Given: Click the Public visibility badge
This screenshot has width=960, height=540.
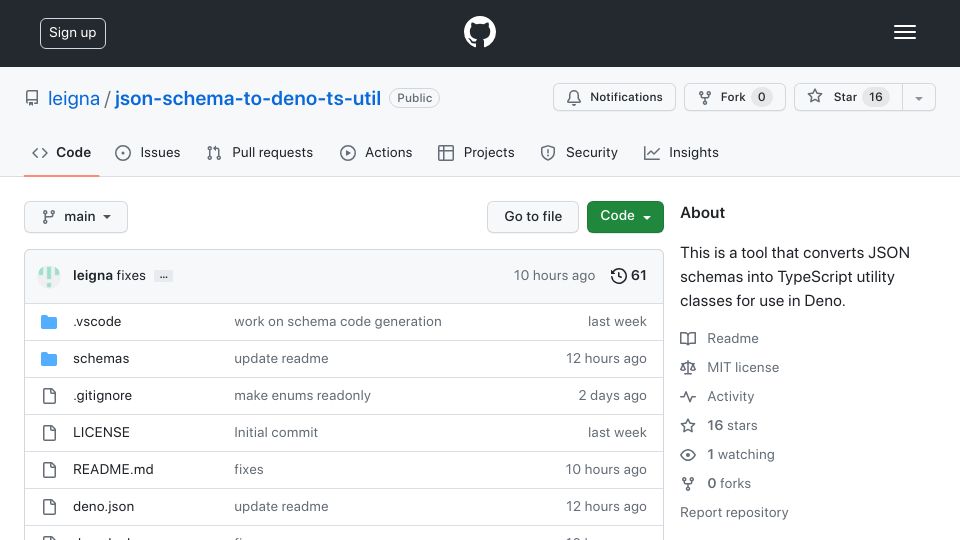Looking at the screenshot, I should point(414,98).
